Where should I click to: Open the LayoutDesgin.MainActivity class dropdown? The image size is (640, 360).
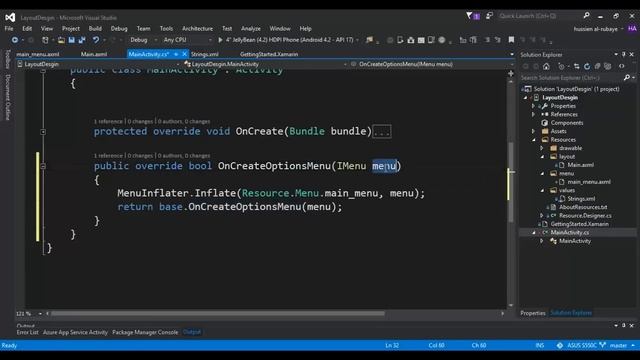(x=265, y=64)
